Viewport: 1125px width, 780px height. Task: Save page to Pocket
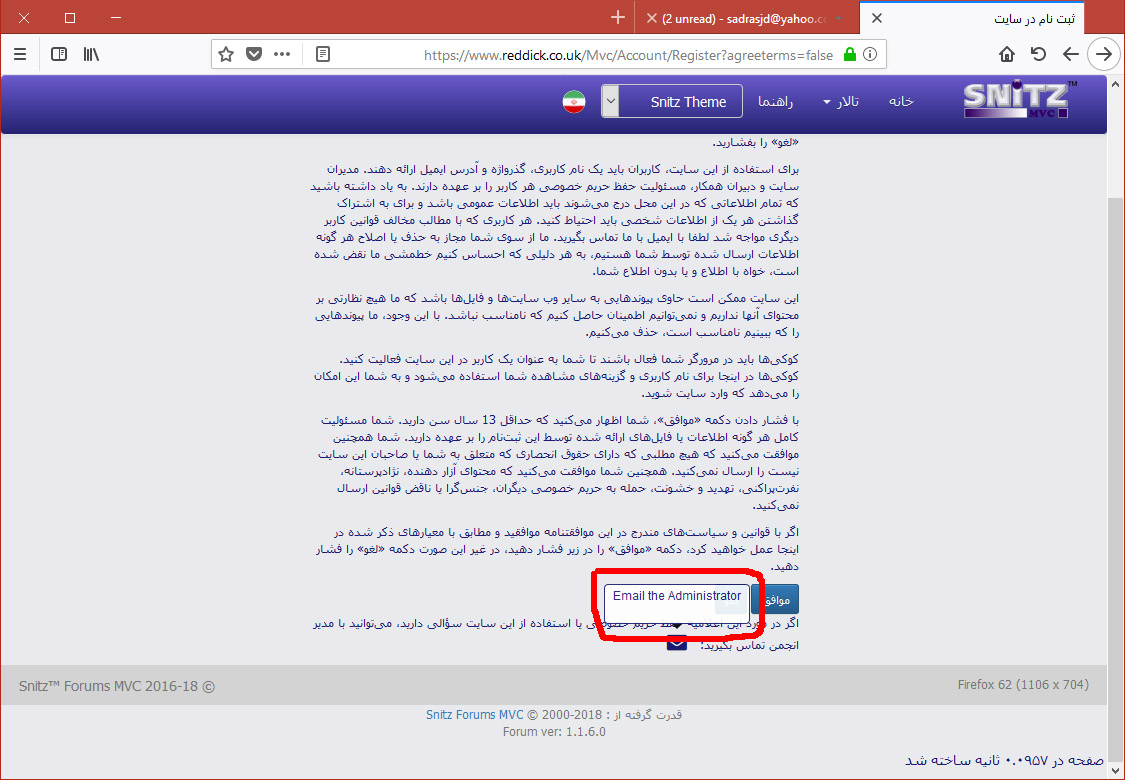coord(254,55)
